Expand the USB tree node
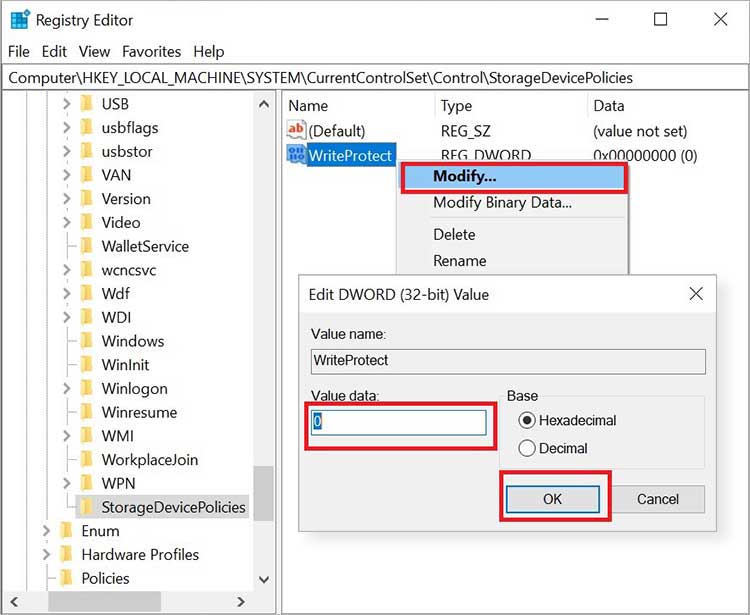The image size is (750, 615). click(x=66, y=104)
